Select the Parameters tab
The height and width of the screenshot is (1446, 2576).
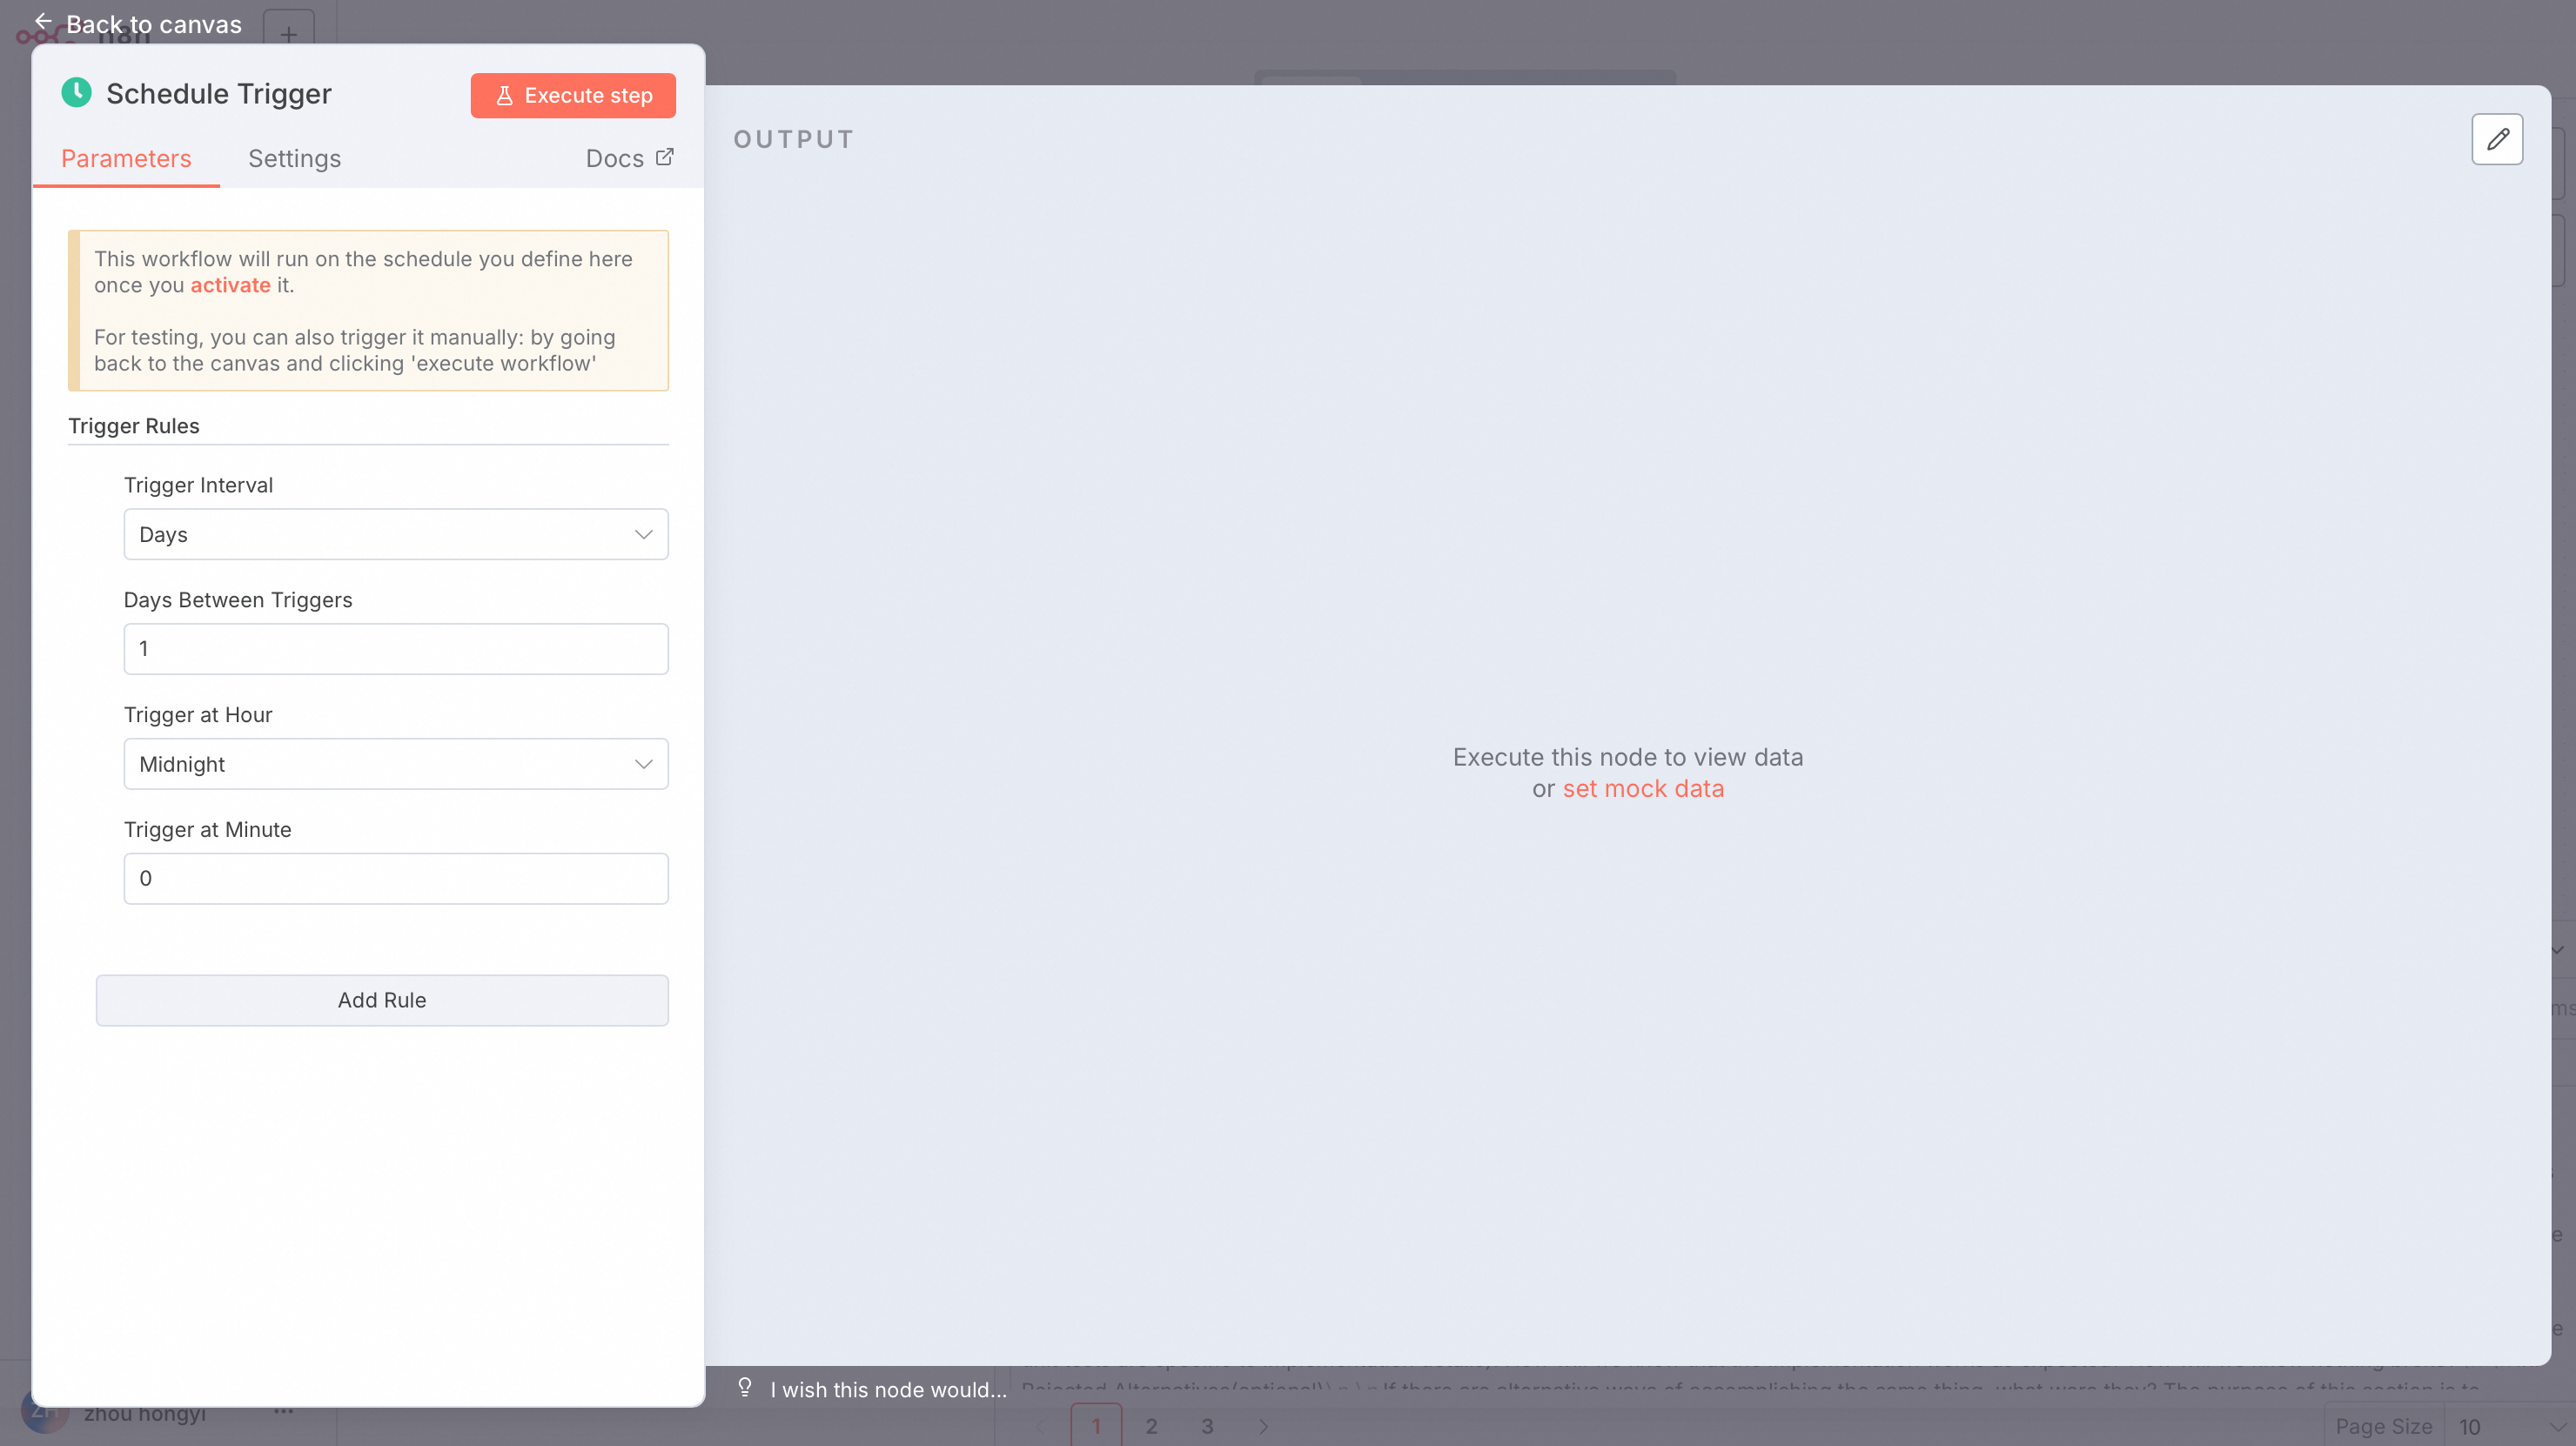(126, 159)
